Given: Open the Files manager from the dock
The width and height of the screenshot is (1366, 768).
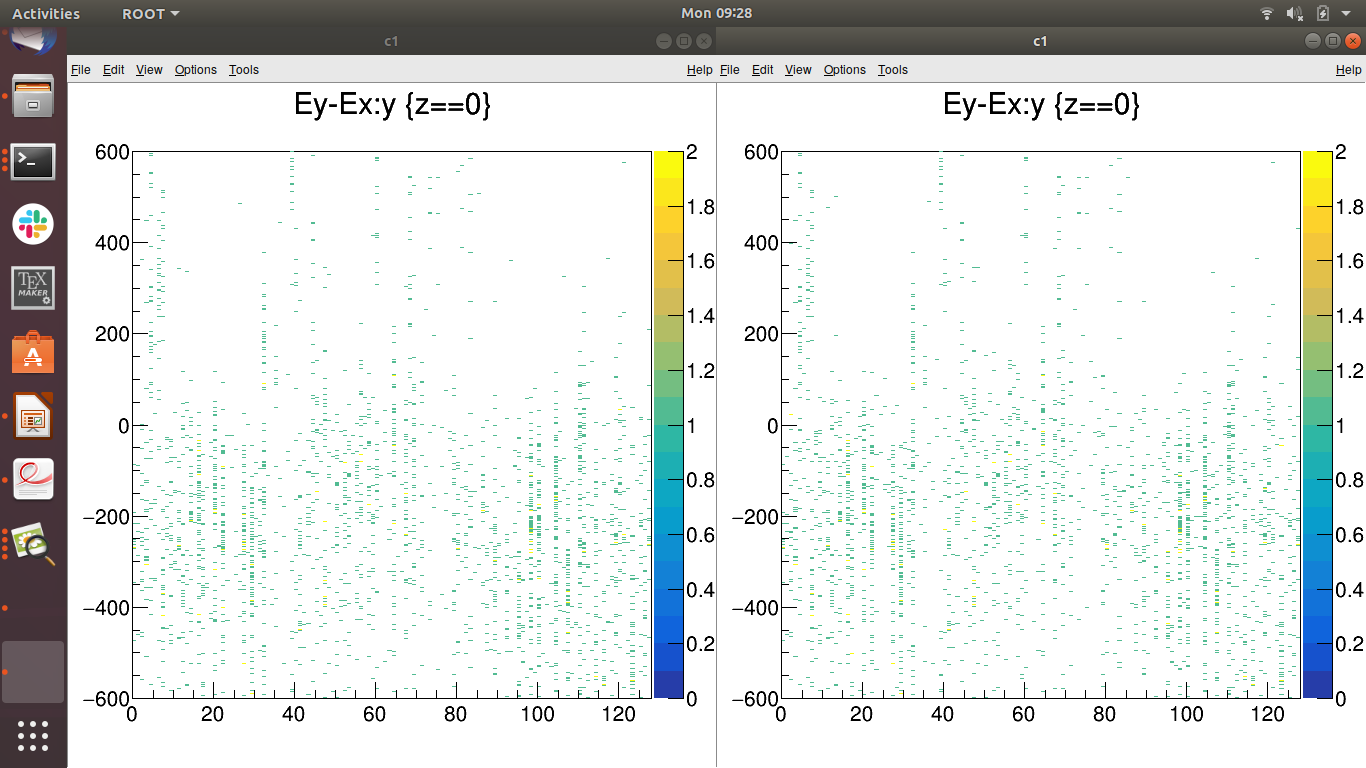Looking at the screenshot, I should pos(34,96).
